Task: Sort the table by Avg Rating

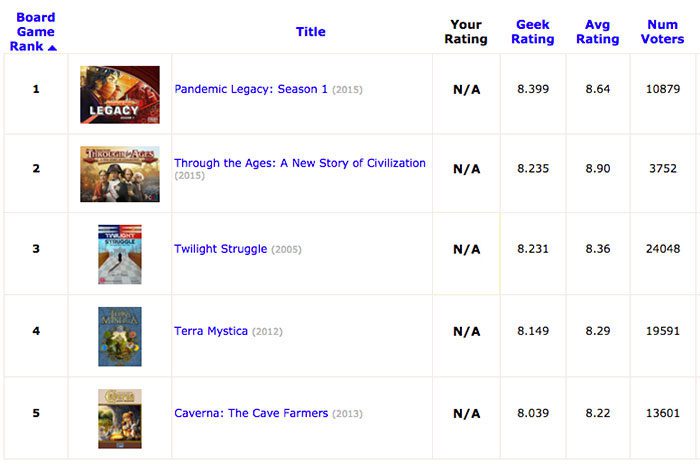Action: 597,32
